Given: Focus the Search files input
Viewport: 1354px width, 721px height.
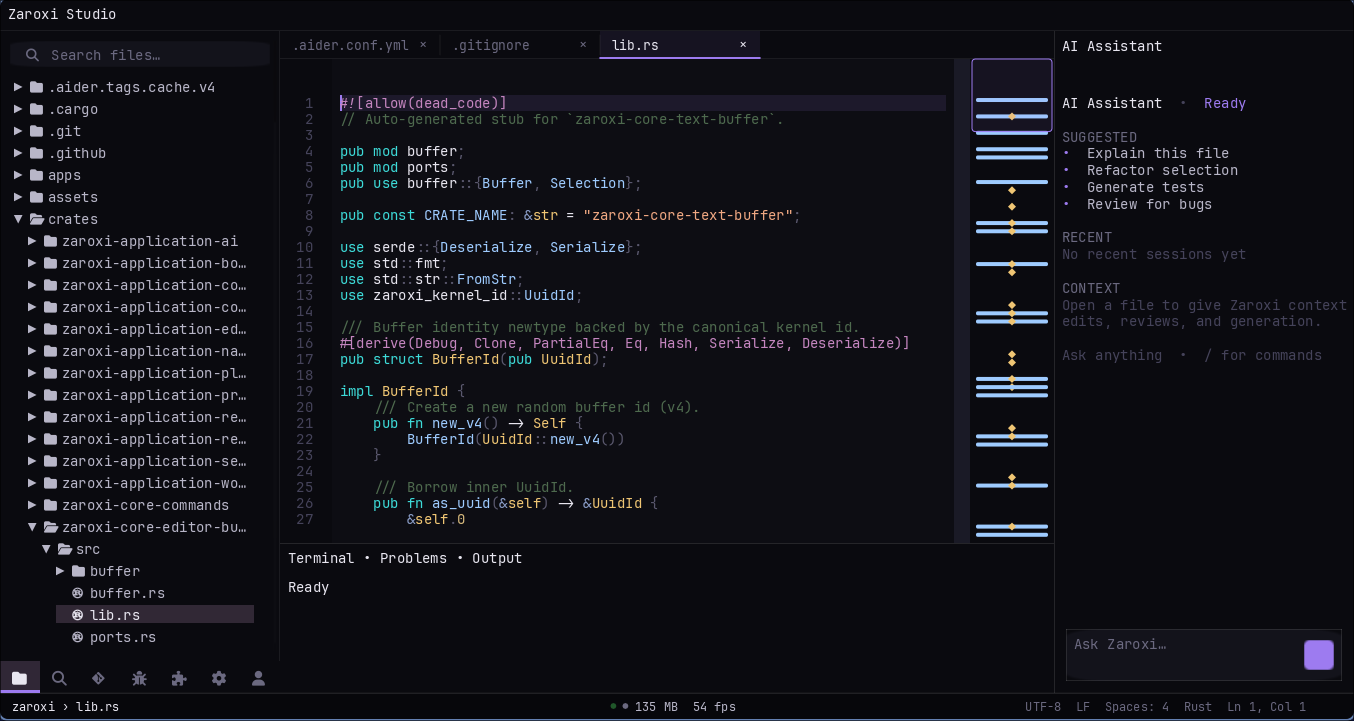Looking at the screenshot, I should (x=140, y=55).
